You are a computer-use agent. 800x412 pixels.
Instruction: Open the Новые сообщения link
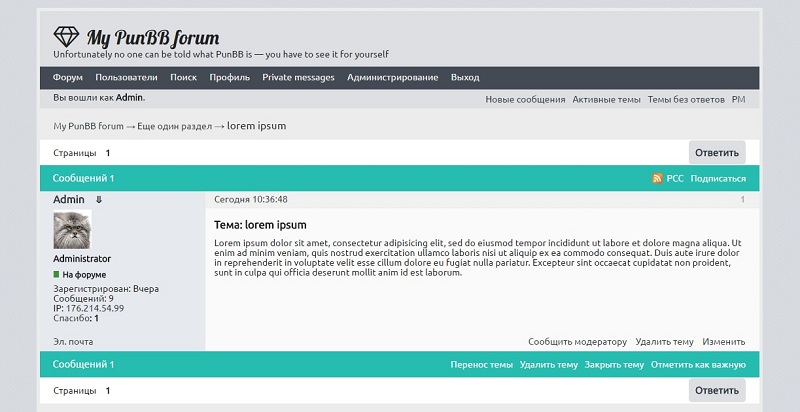(525, 100)
